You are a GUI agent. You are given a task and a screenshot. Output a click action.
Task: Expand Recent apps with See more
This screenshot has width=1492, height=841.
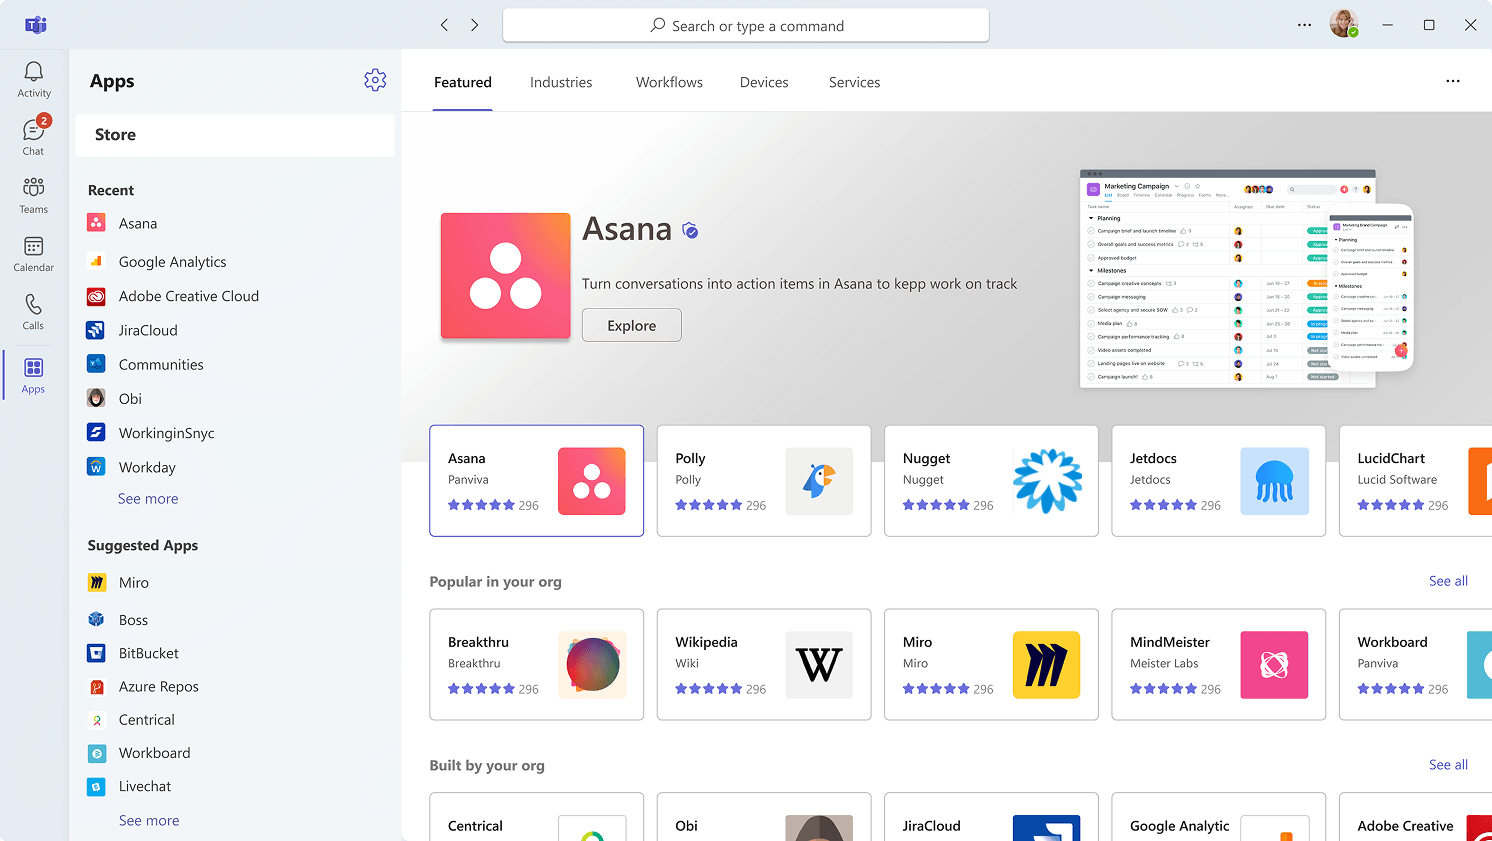click(148, 499)
